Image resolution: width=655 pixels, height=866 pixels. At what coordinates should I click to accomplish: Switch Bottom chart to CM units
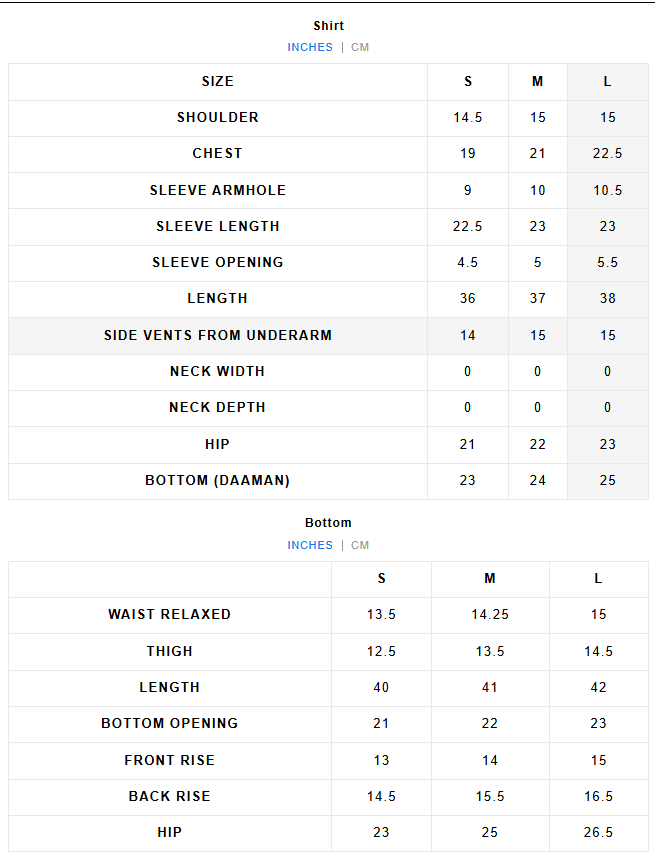pos(360,545)
